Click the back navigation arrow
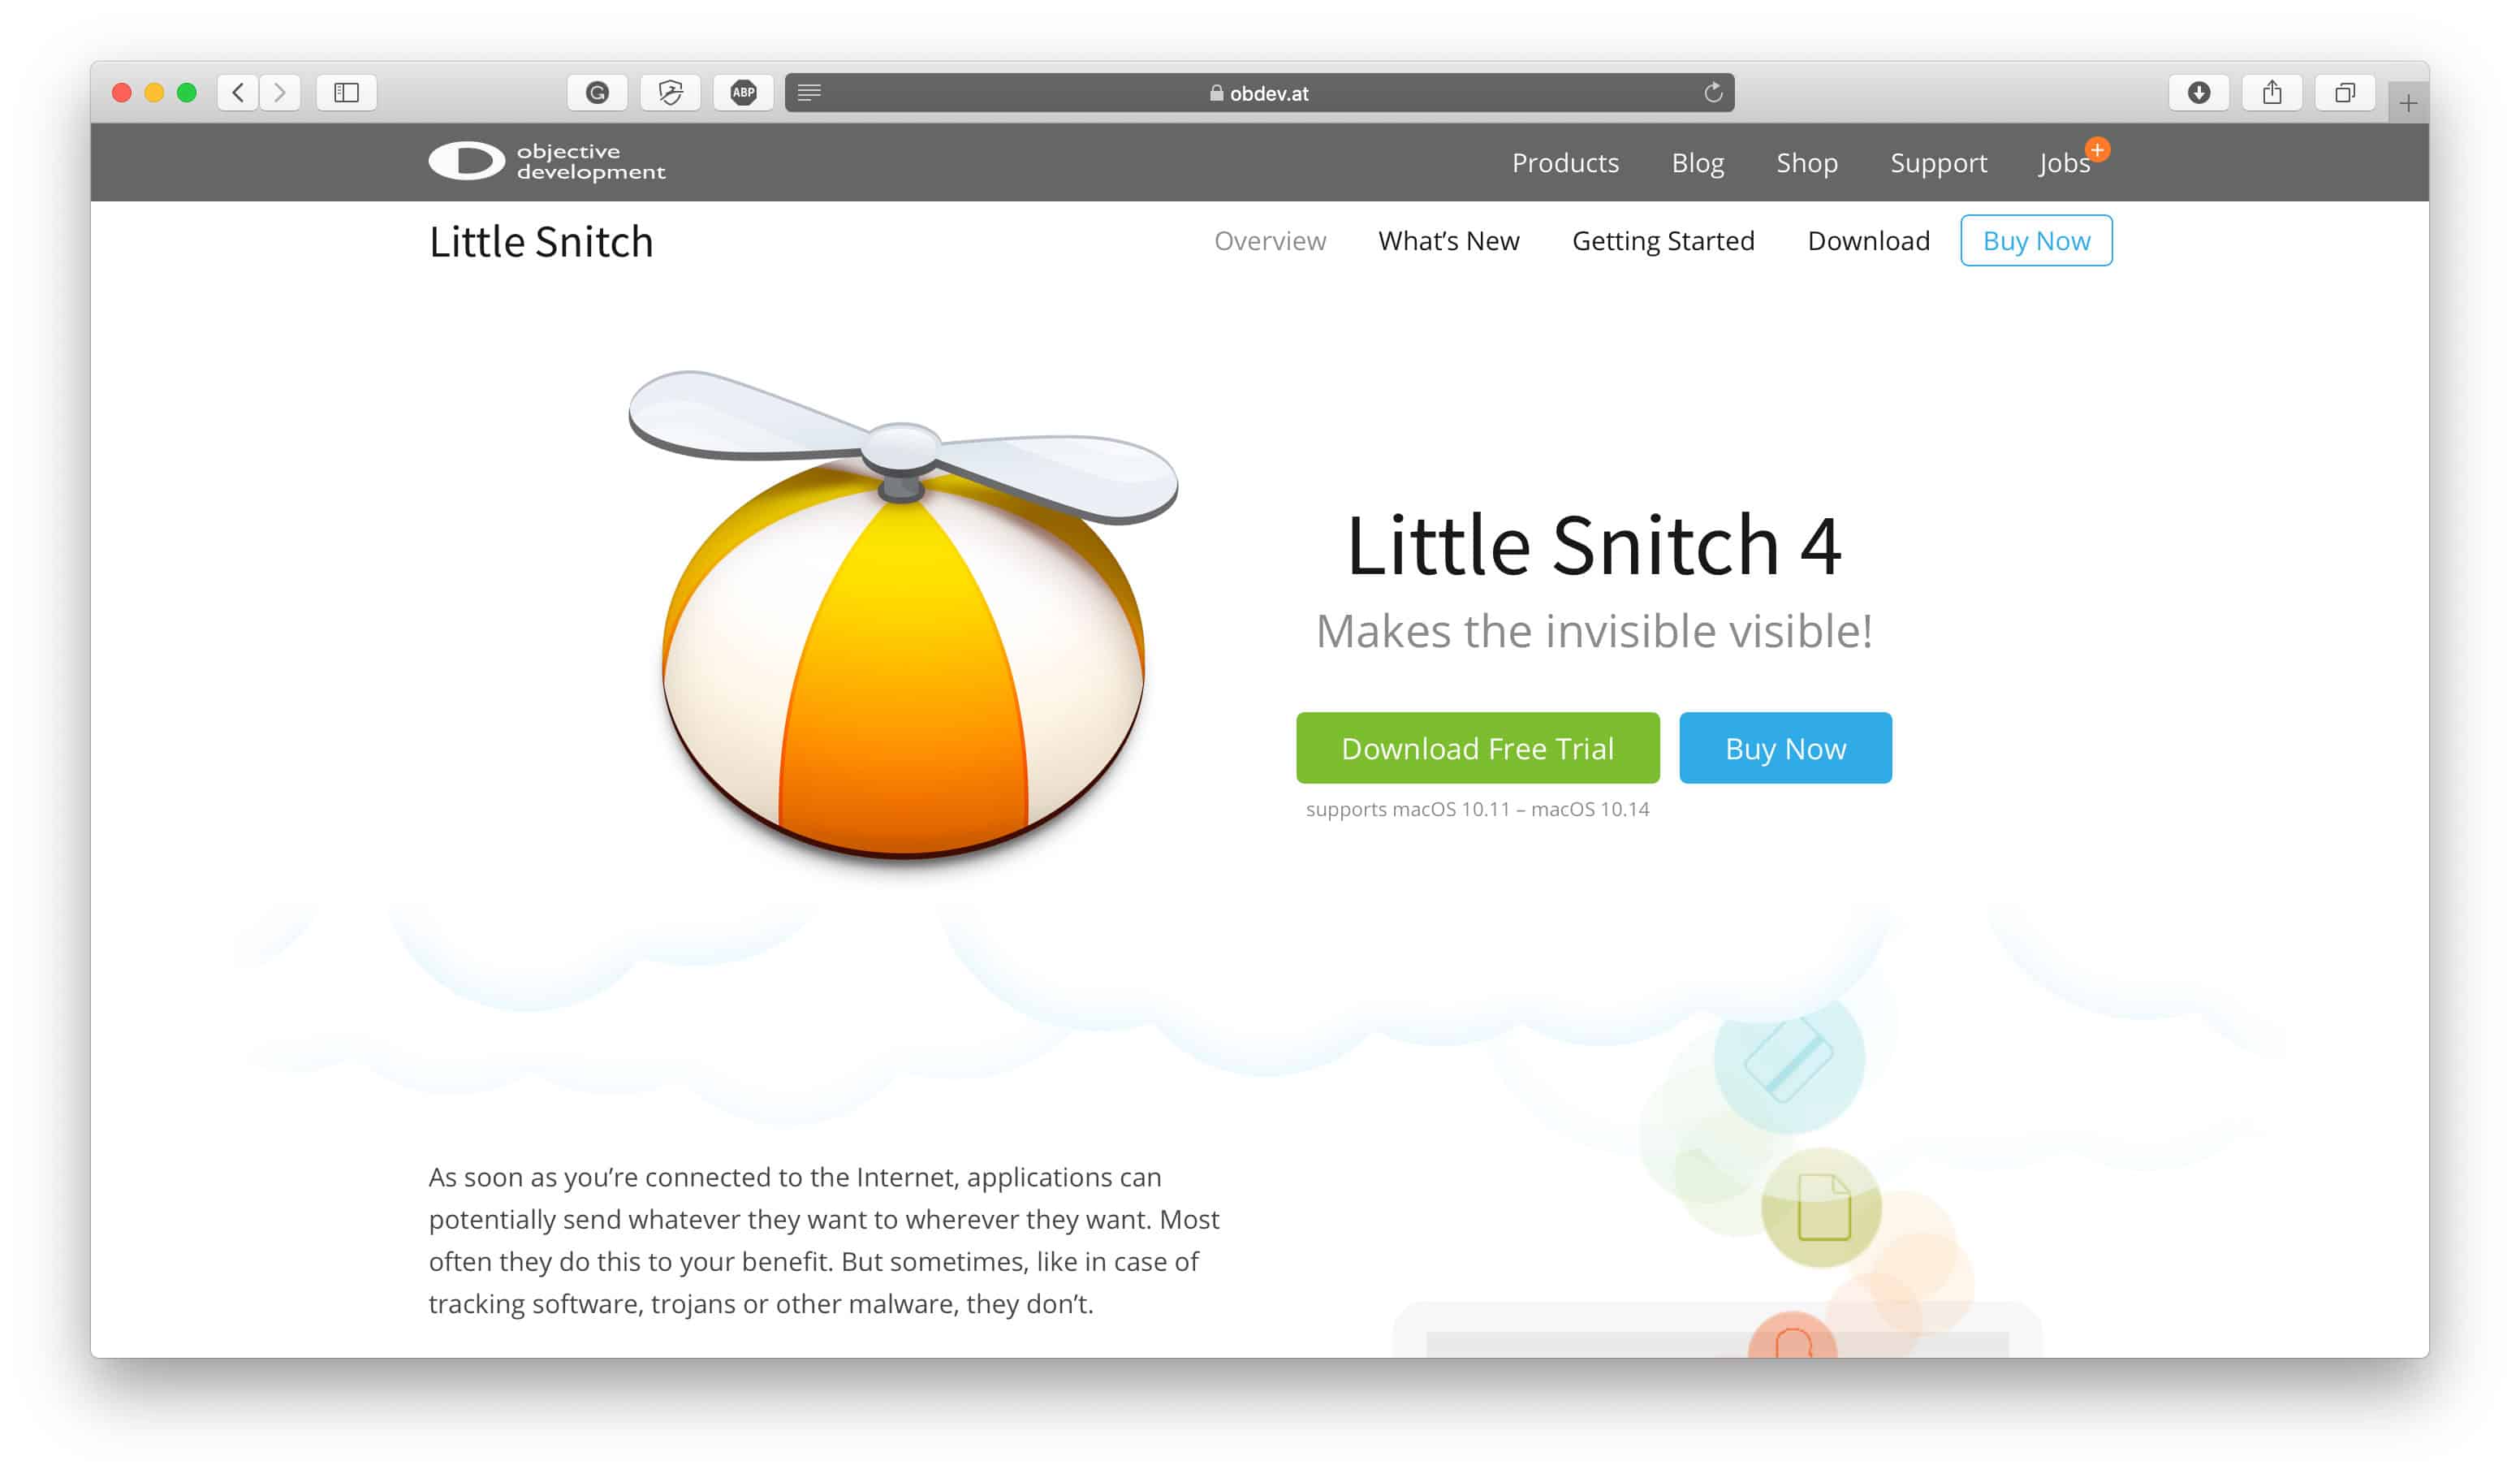2520x1478 pixels. (x=237, y=92)
